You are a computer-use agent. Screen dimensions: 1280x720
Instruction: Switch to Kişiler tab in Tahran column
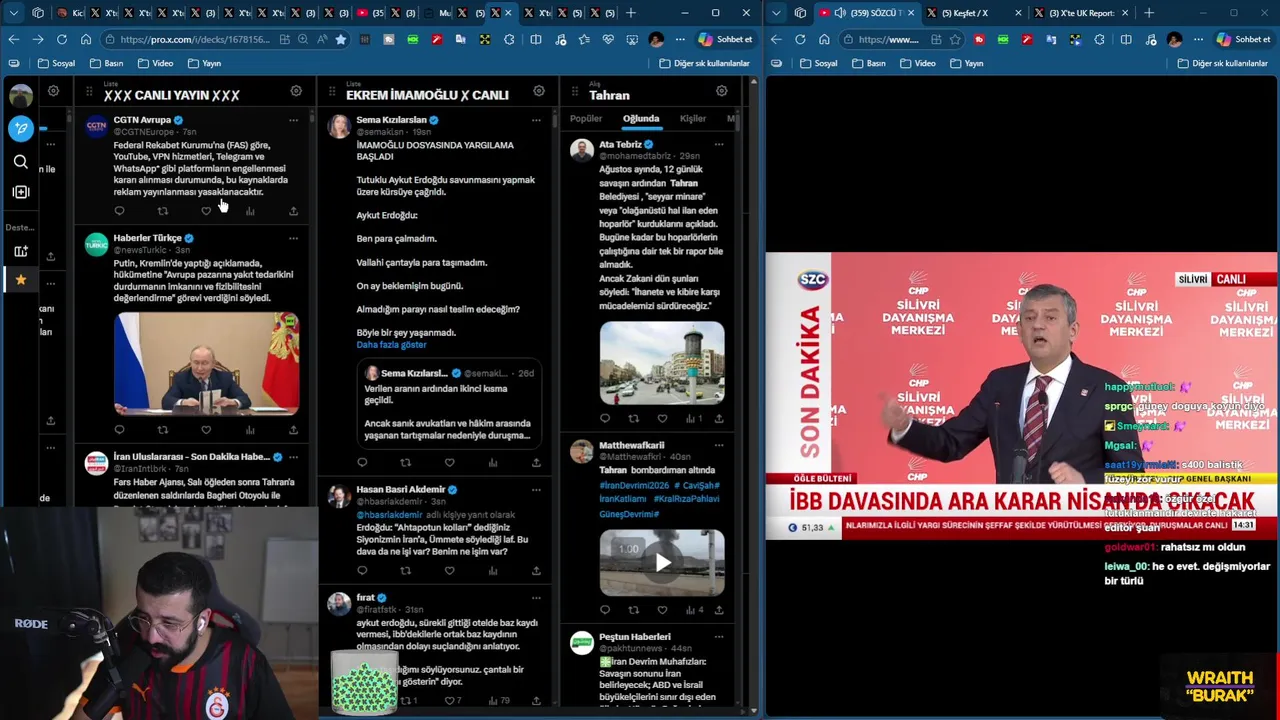point(693,118)
